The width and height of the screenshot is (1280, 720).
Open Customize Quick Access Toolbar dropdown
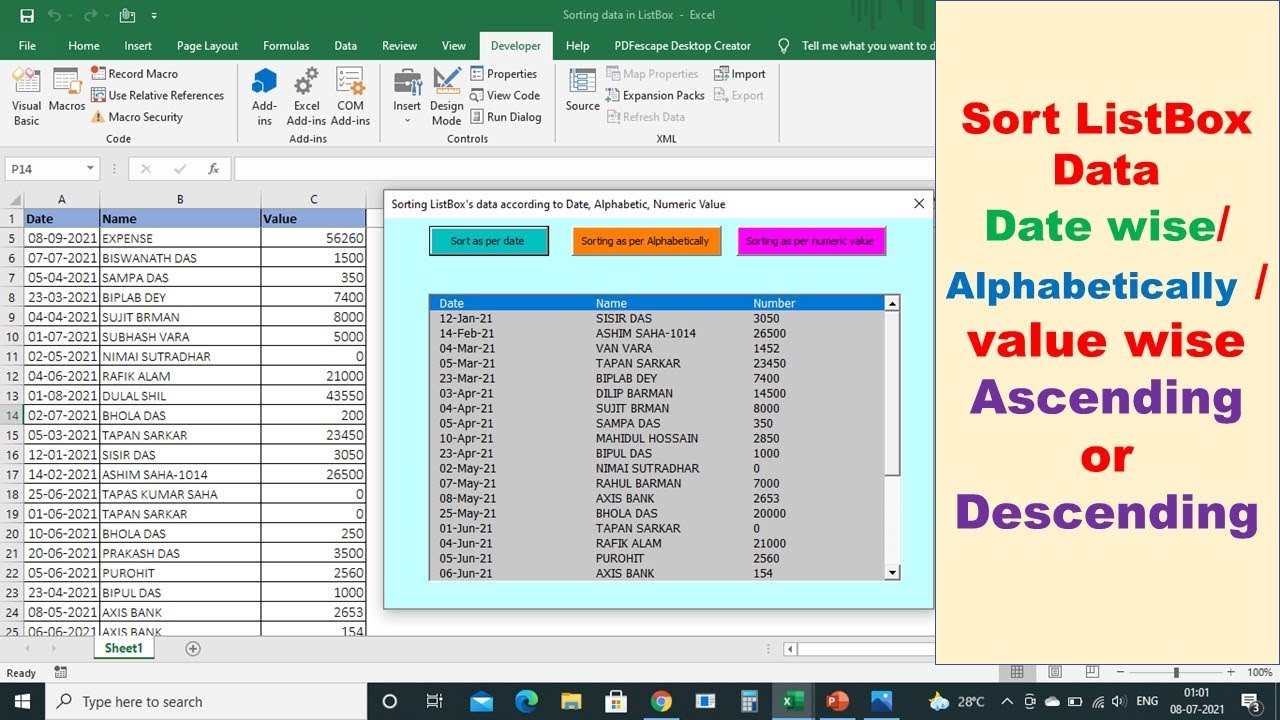pos(154,16)
